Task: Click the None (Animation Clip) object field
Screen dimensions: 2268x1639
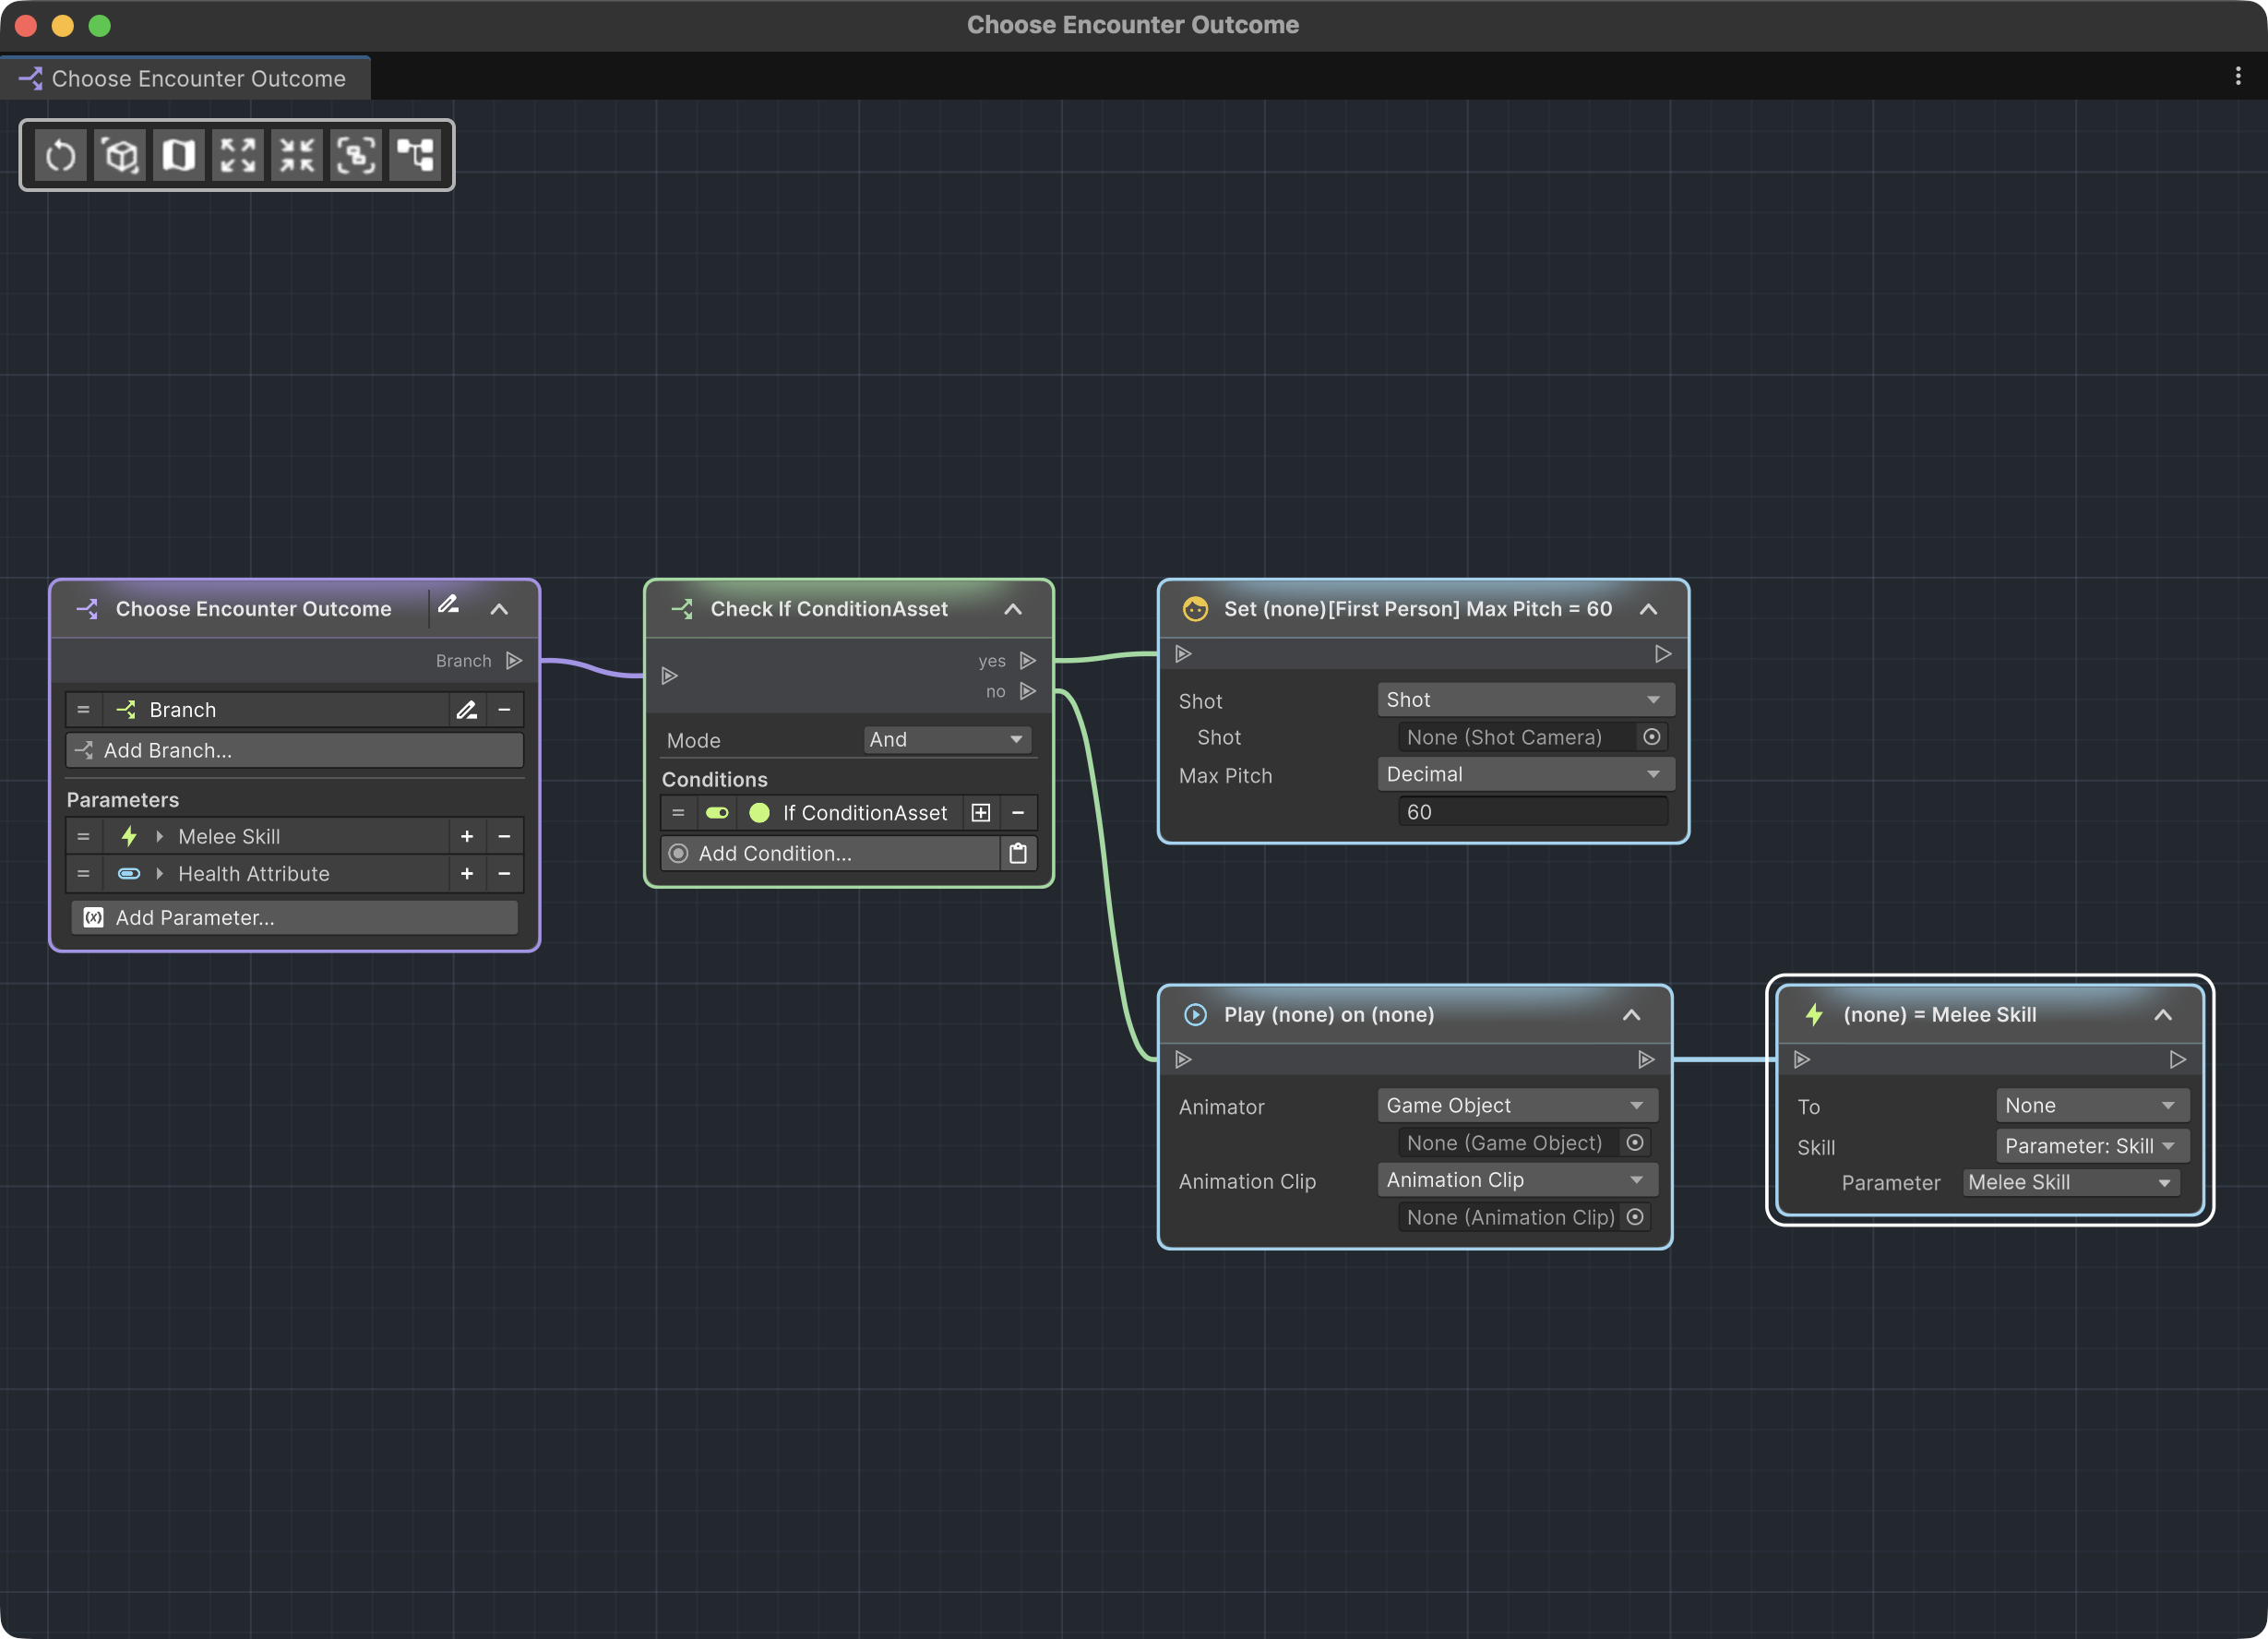Action: click(x=1524, y=1217)
